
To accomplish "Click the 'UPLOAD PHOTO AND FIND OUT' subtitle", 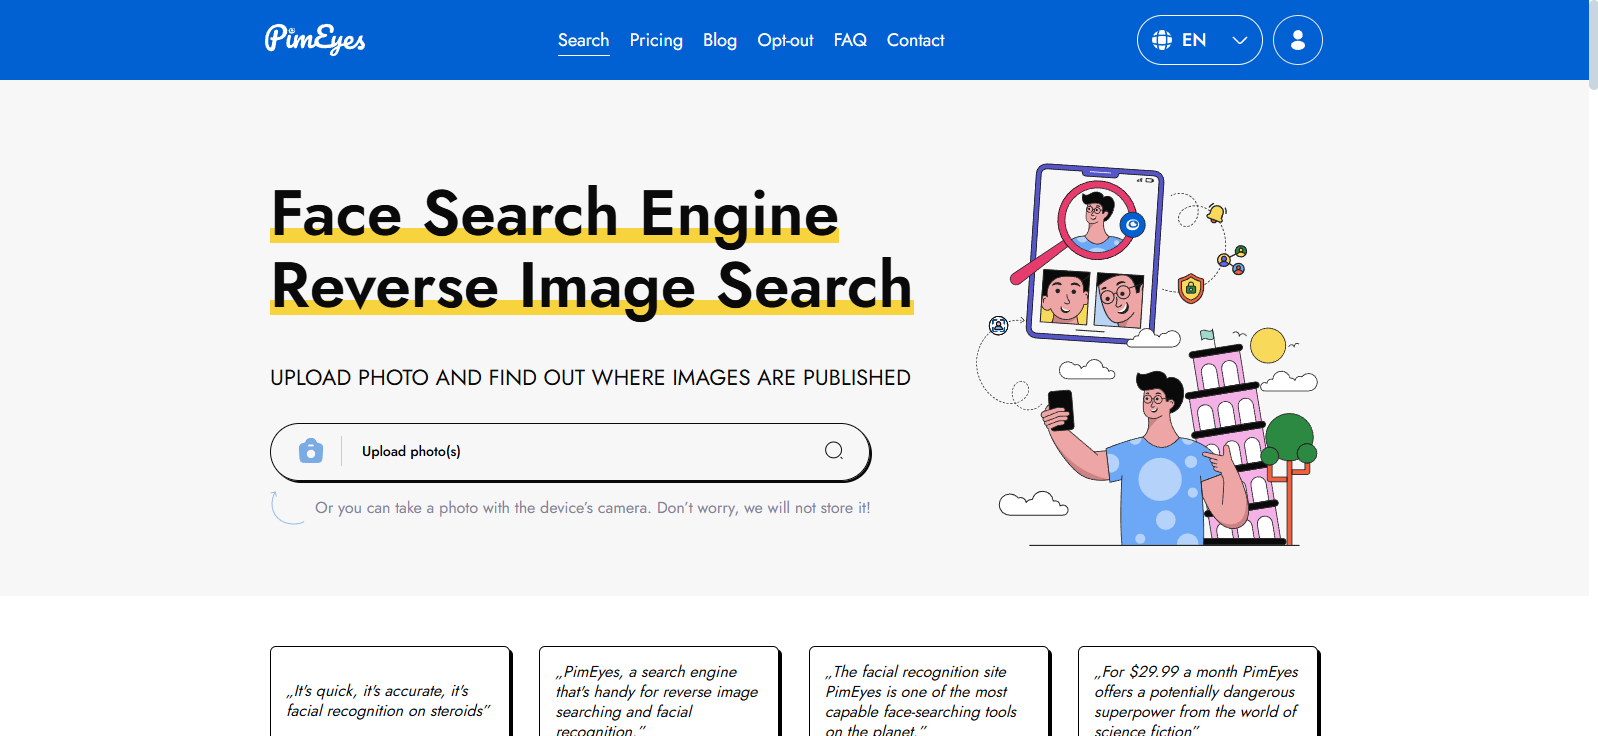I will (590, 378).
